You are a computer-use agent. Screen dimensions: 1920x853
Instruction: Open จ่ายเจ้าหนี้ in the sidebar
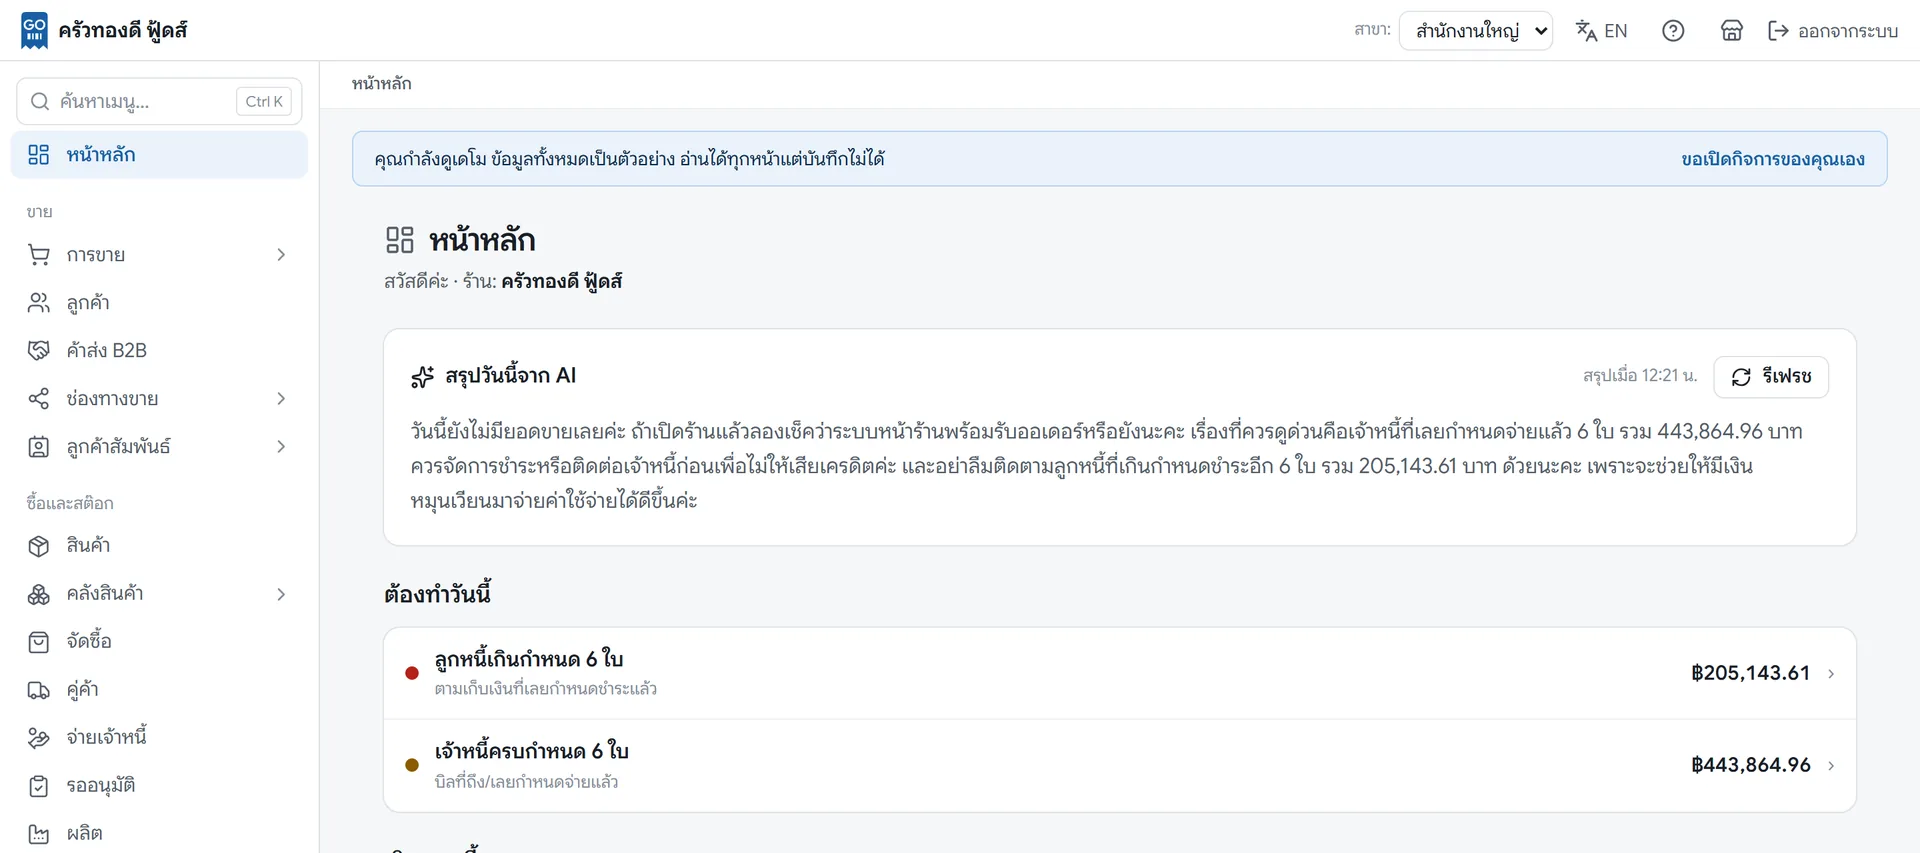point(159,737)
